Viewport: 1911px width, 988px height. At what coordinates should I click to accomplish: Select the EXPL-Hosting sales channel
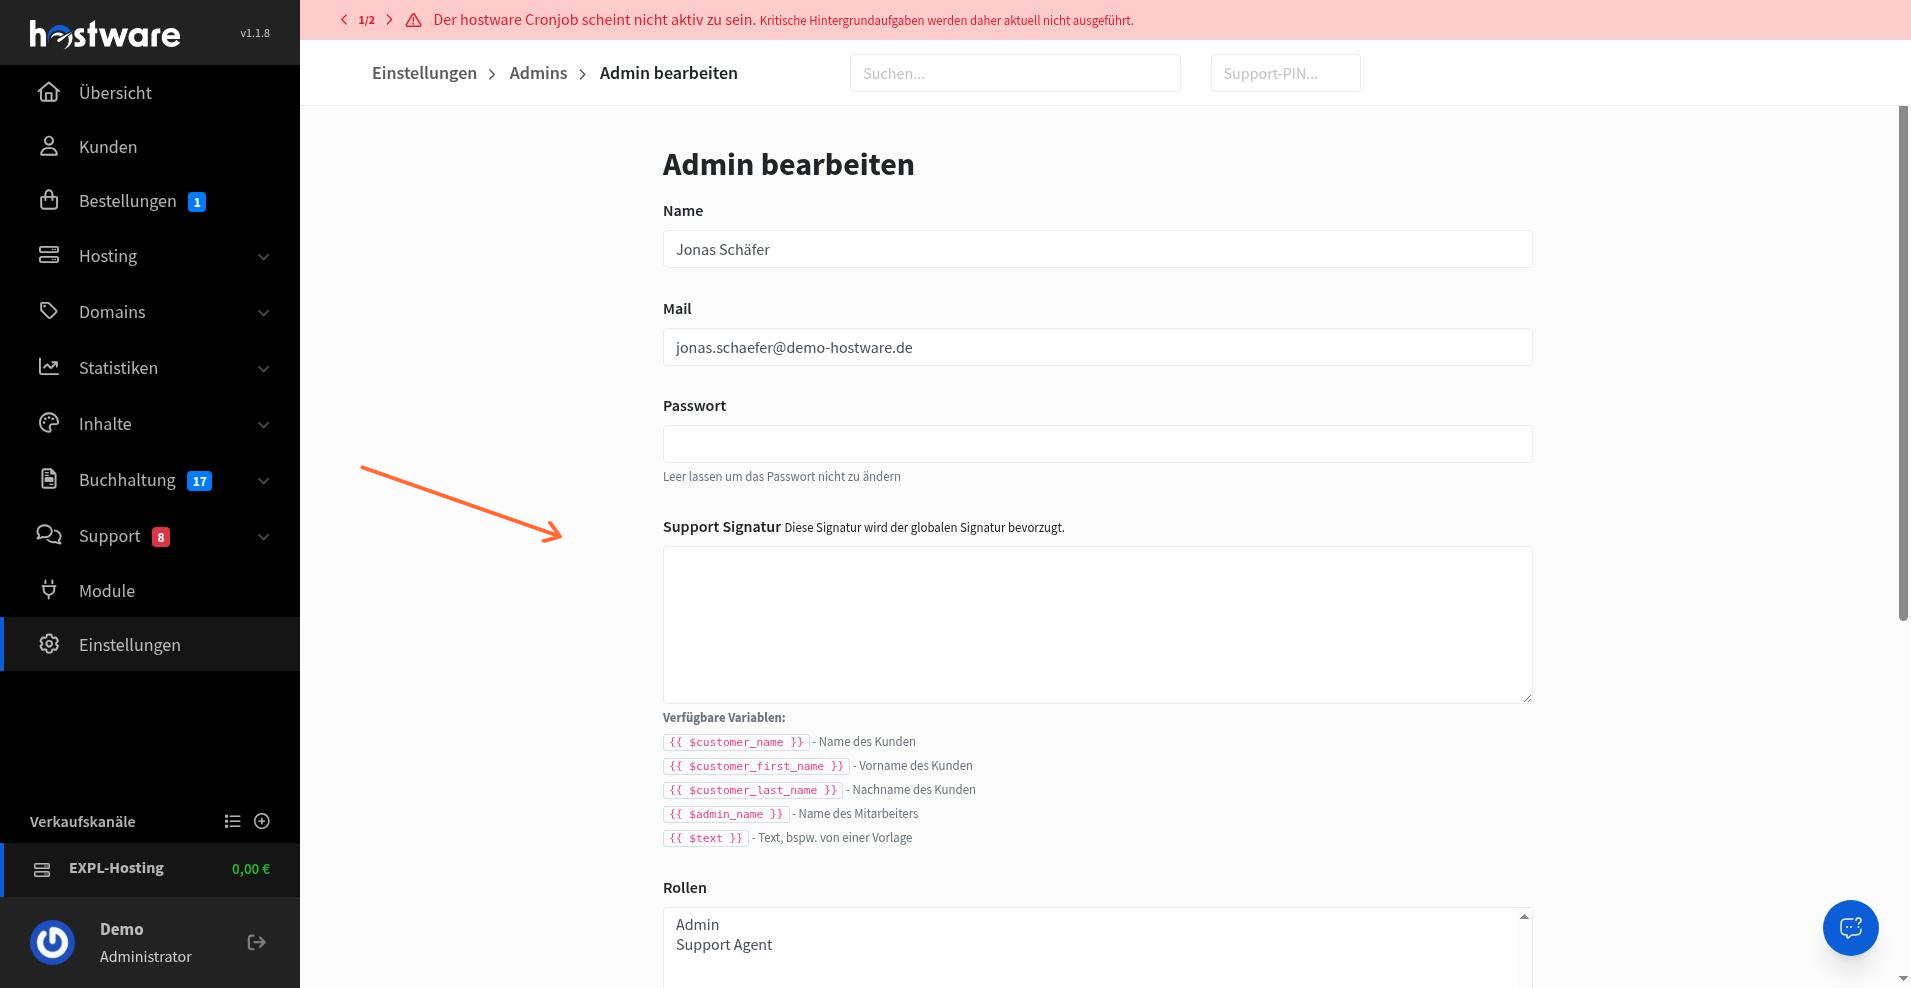(x=150, y=869)
